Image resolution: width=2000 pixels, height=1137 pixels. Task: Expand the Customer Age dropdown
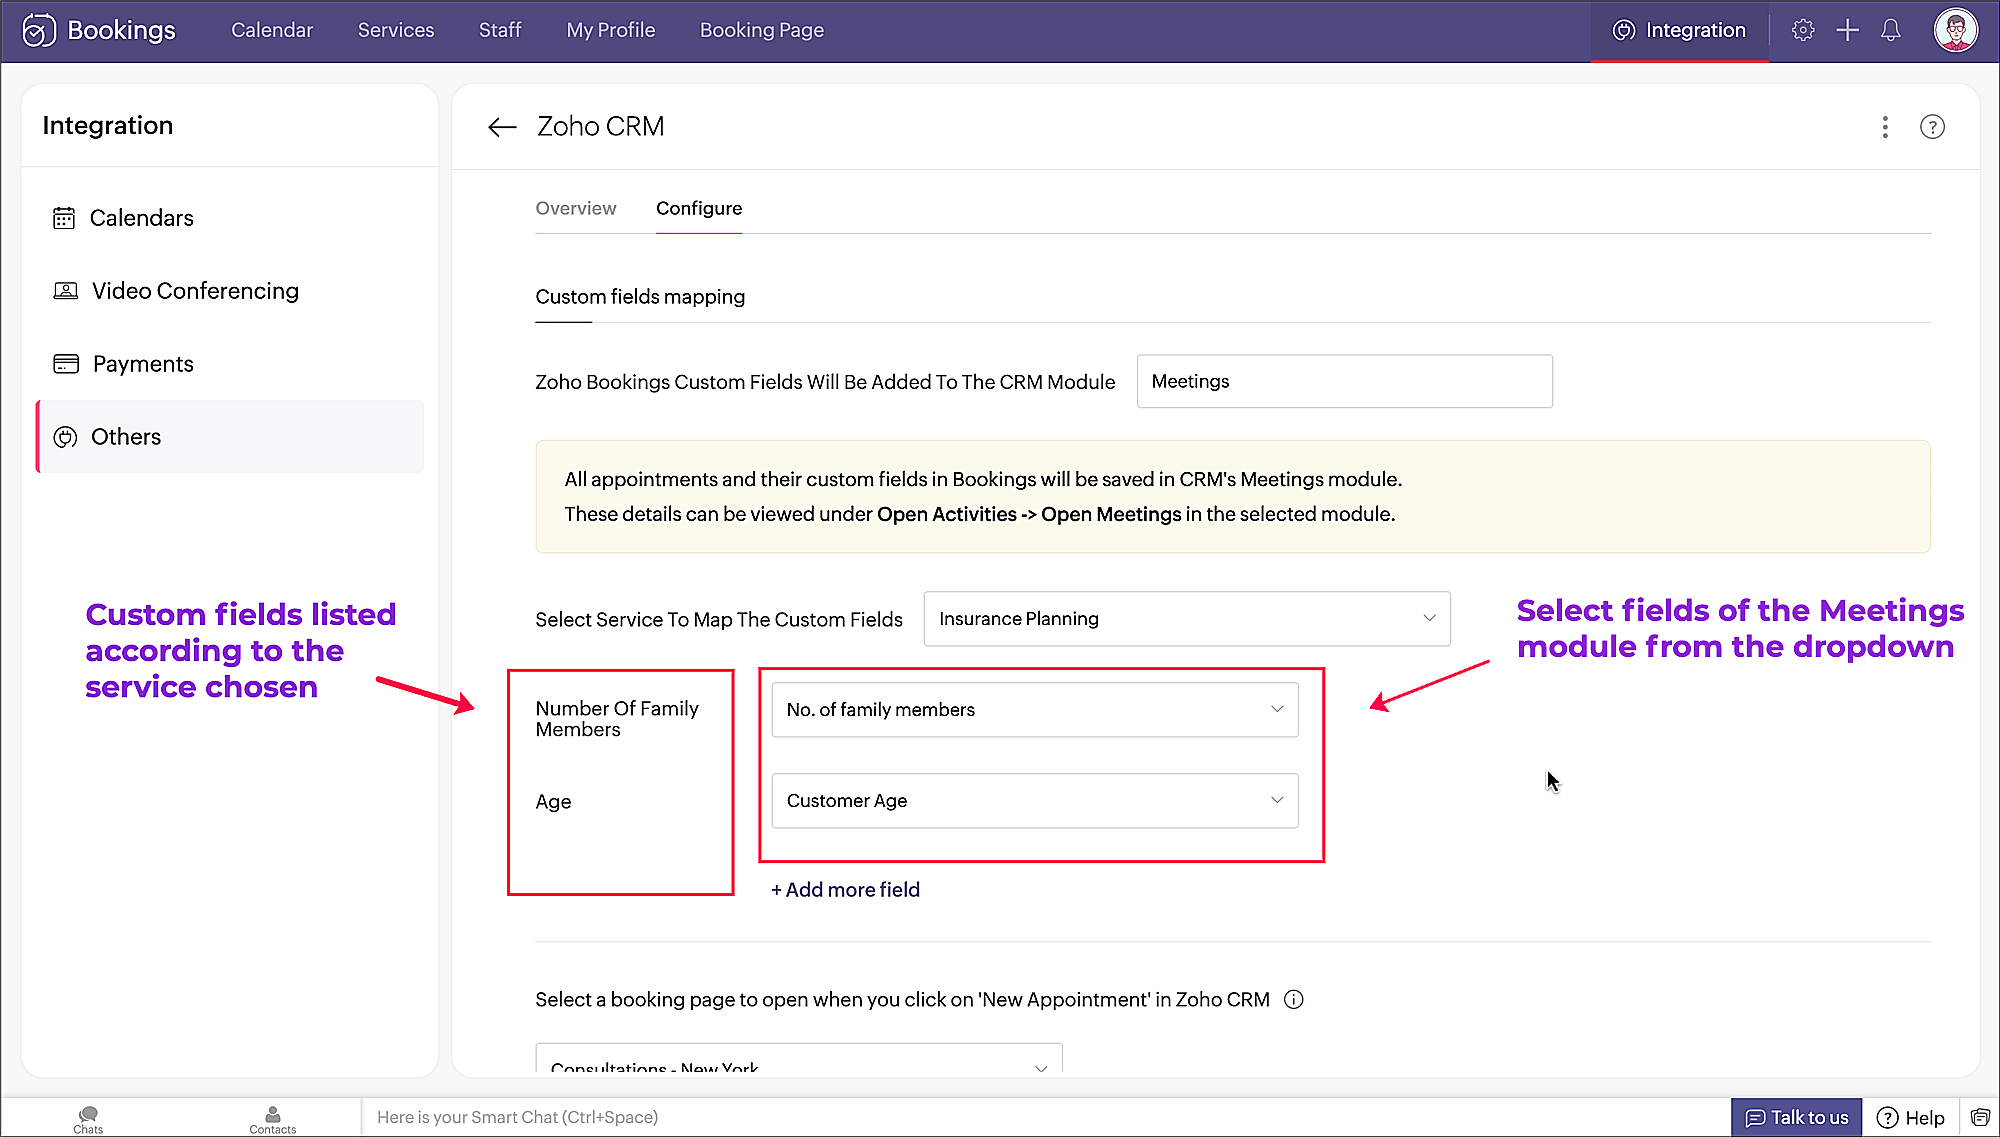click(1035, 801)
